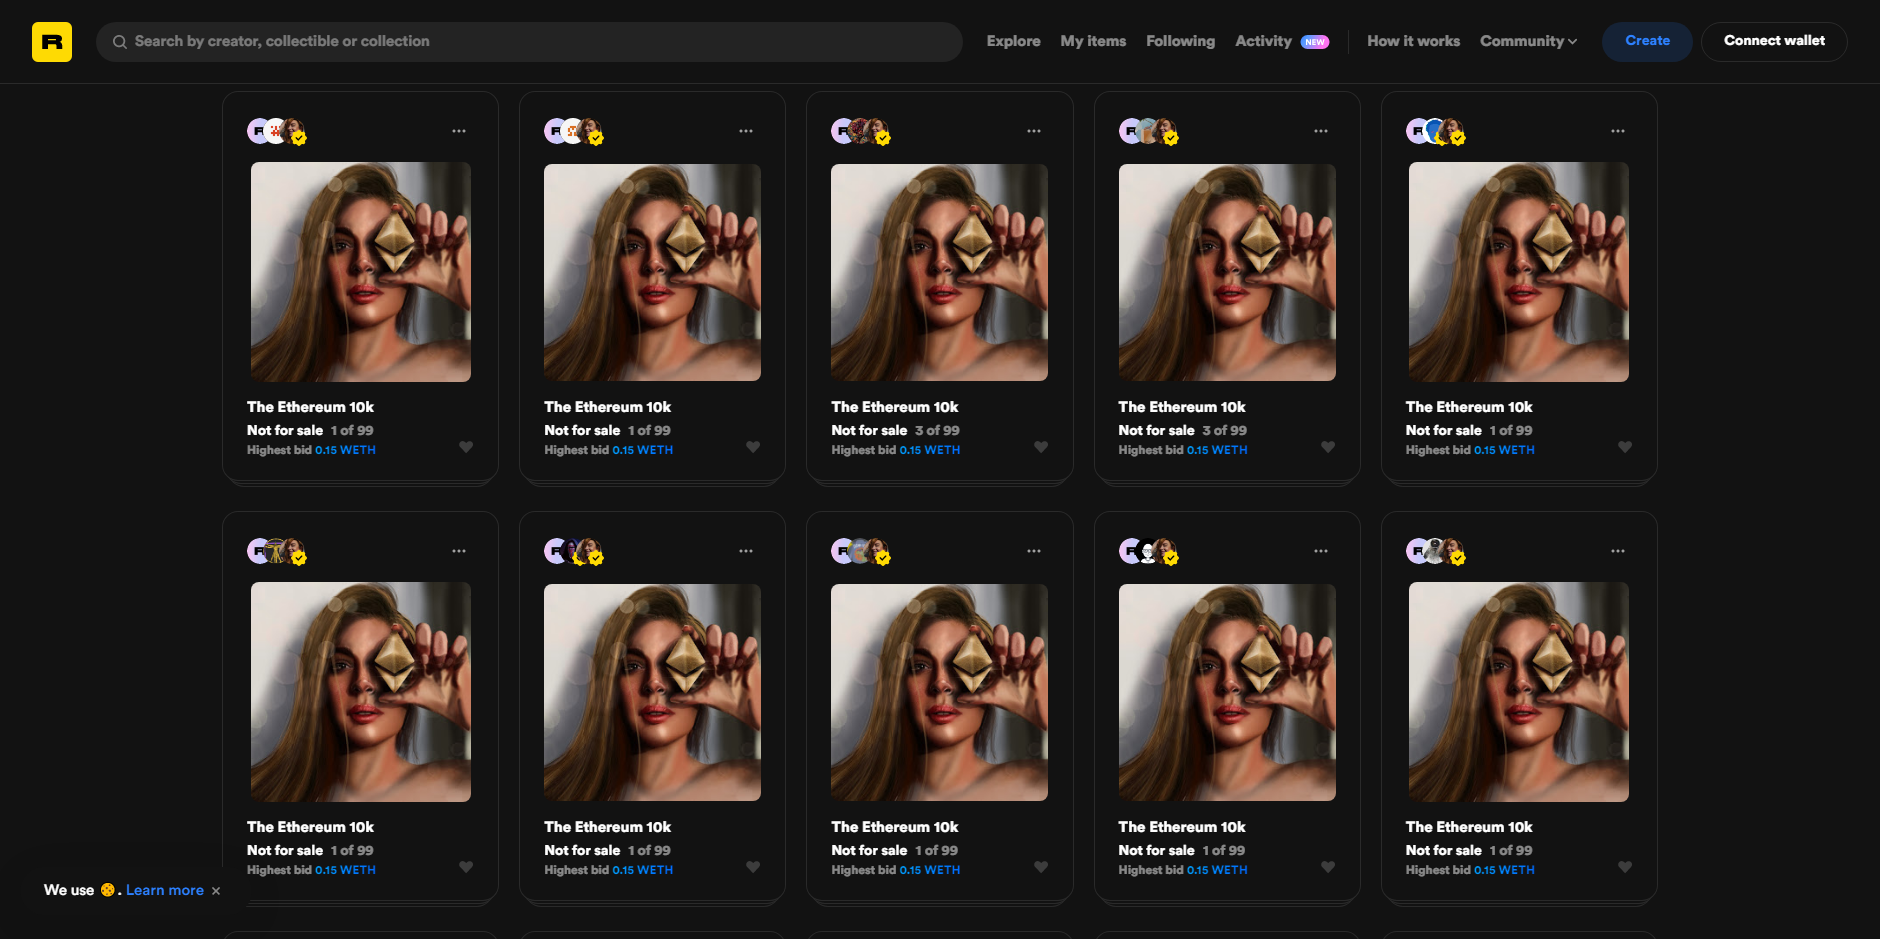The width and height of the screenshot is (1880, 939).
Task: Open avatar icons on bottom row's fourth card
Action: point(1148,551)
